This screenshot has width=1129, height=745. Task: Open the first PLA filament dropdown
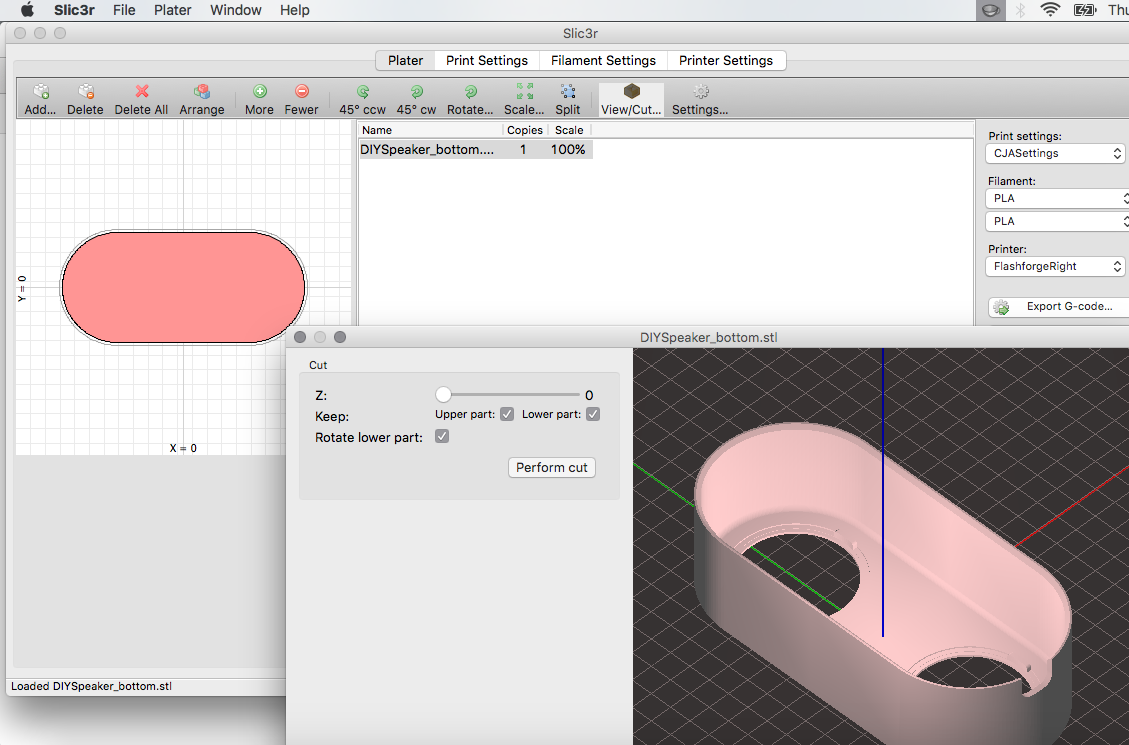pyautogui.click(x=1057, y=199)
